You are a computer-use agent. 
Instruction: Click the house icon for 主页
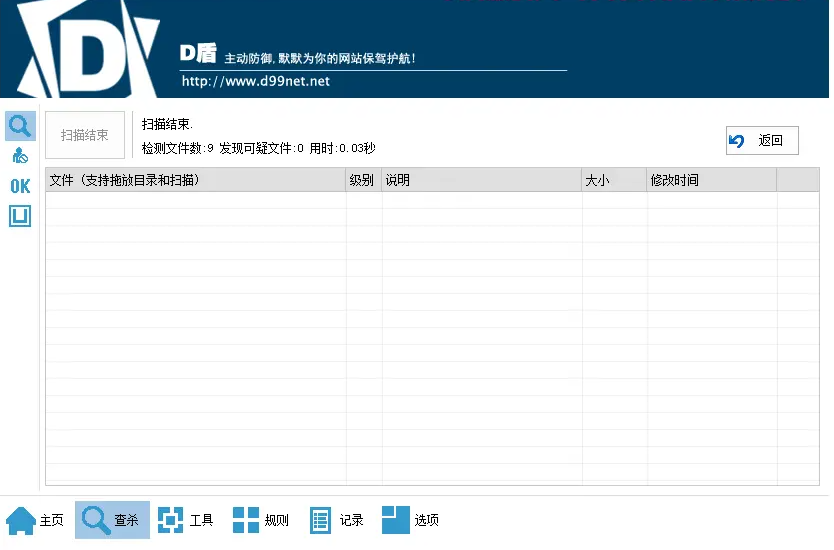(20, 520)
